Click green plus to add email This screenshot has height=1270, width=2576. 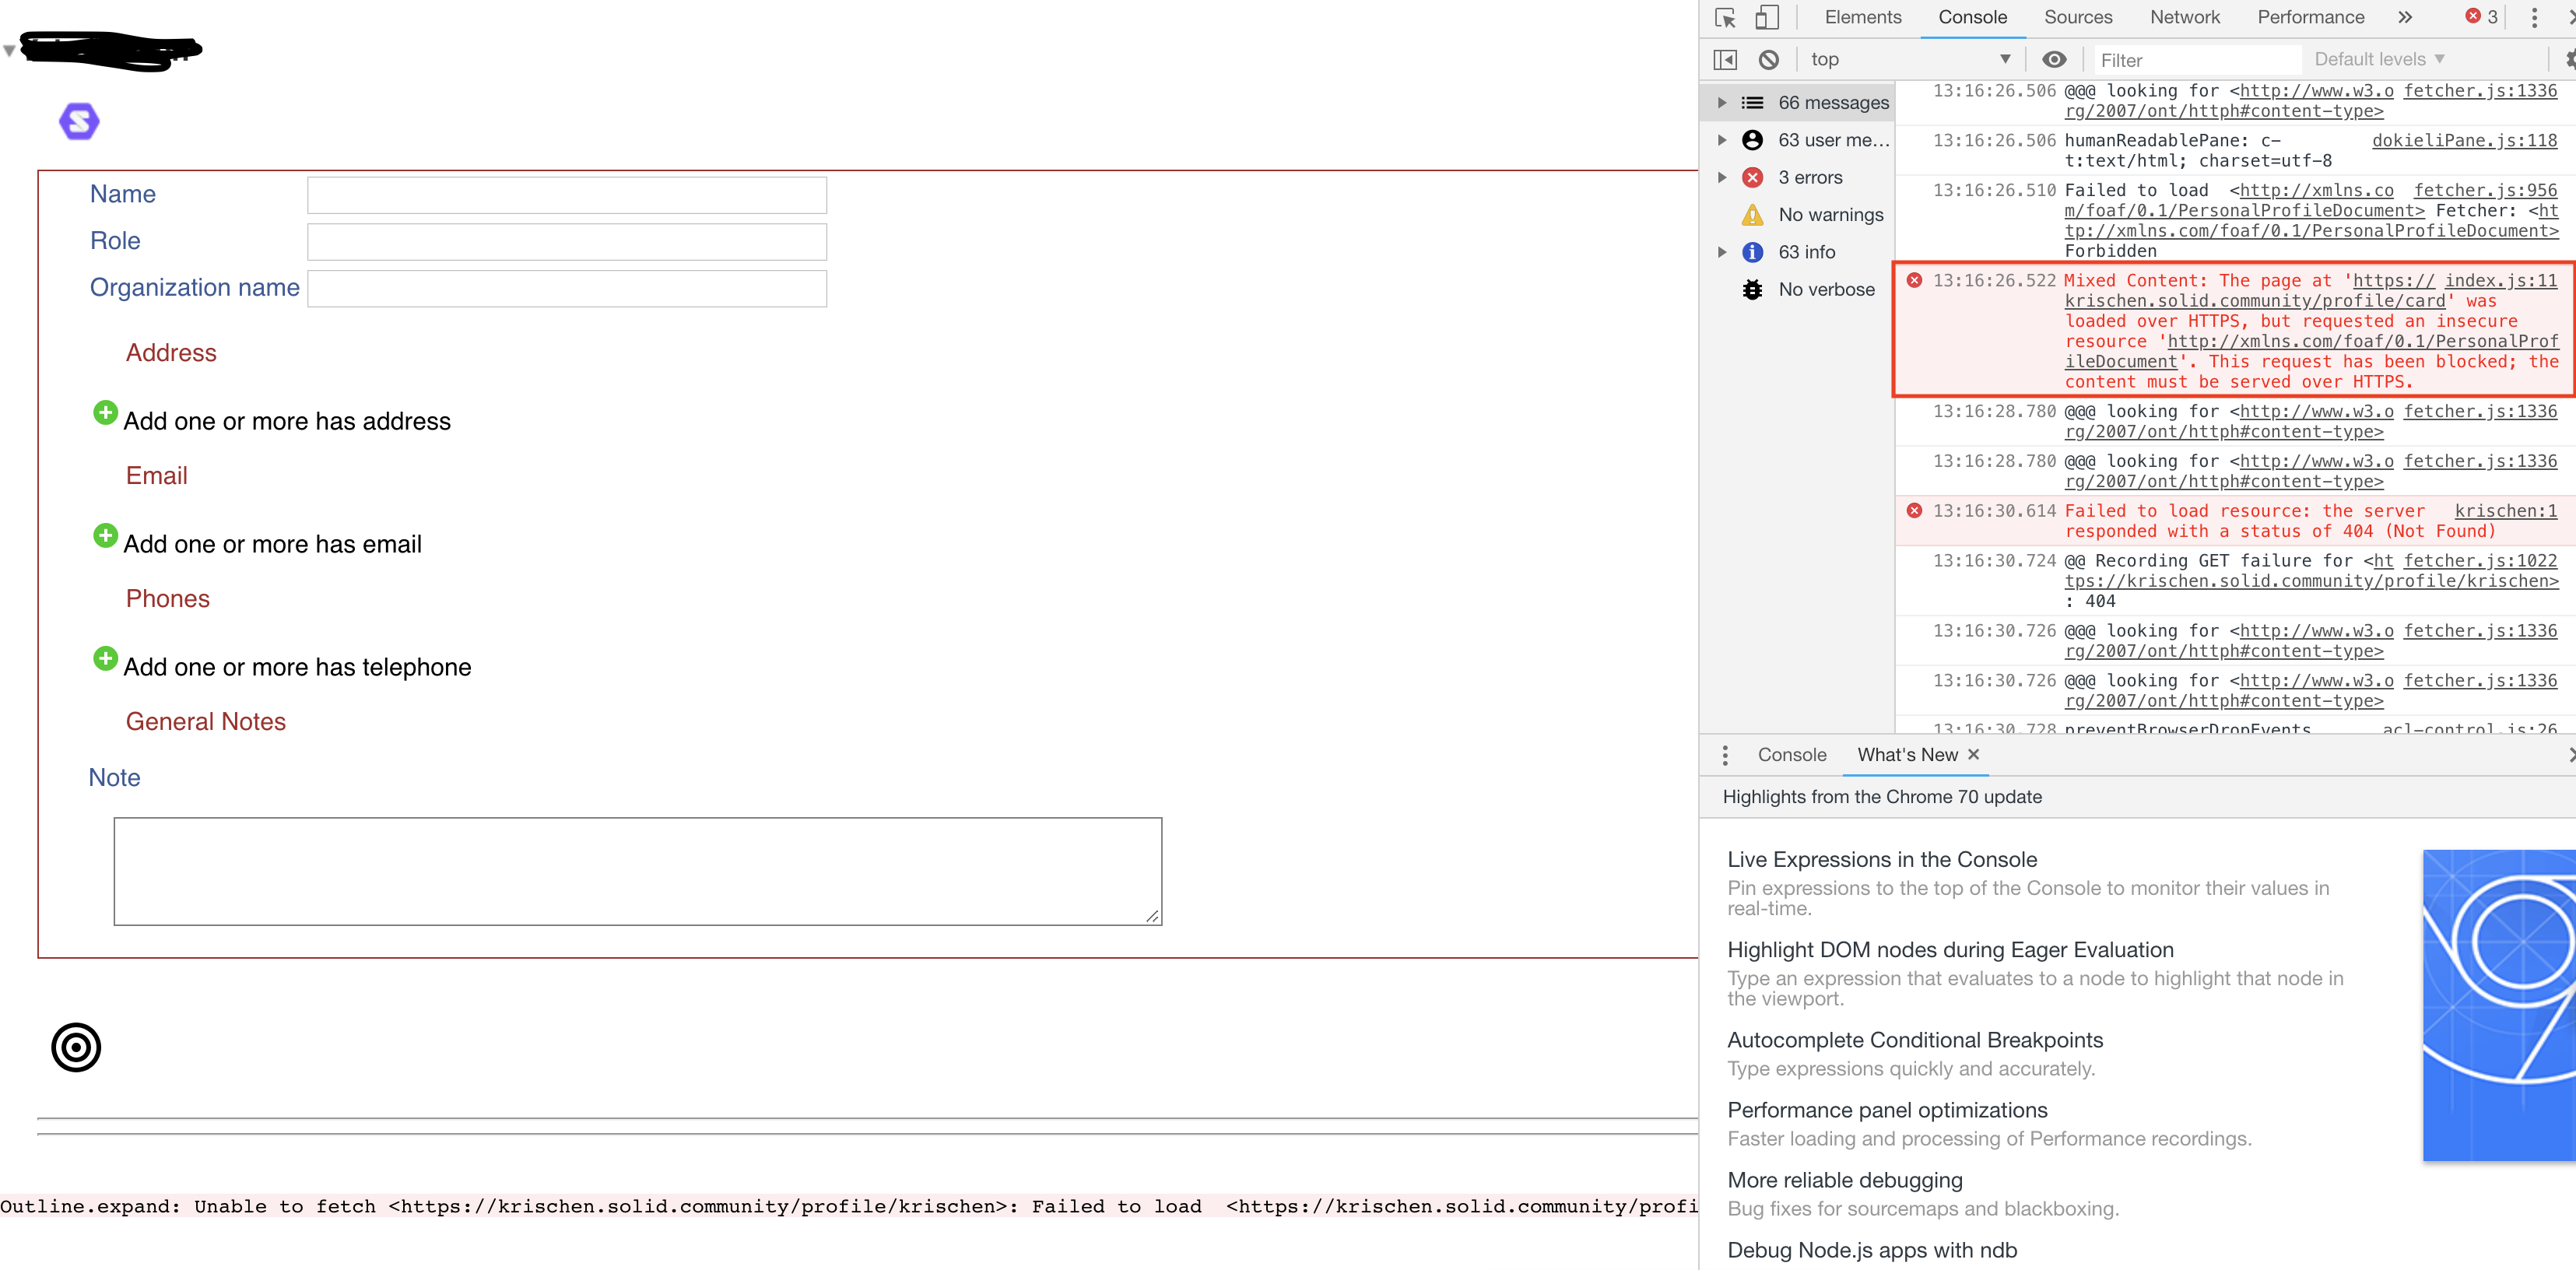click(105, 535)
